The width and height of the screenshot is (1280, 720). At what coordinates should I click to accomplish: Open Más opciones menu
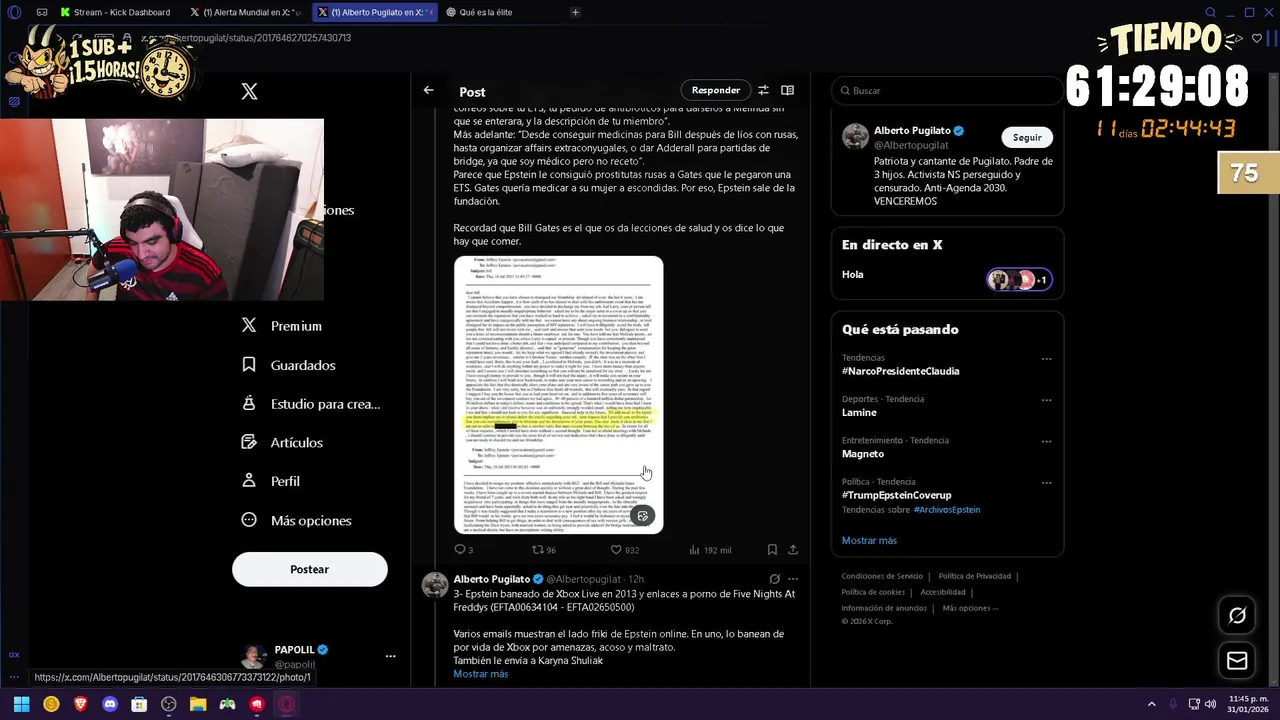297,520
